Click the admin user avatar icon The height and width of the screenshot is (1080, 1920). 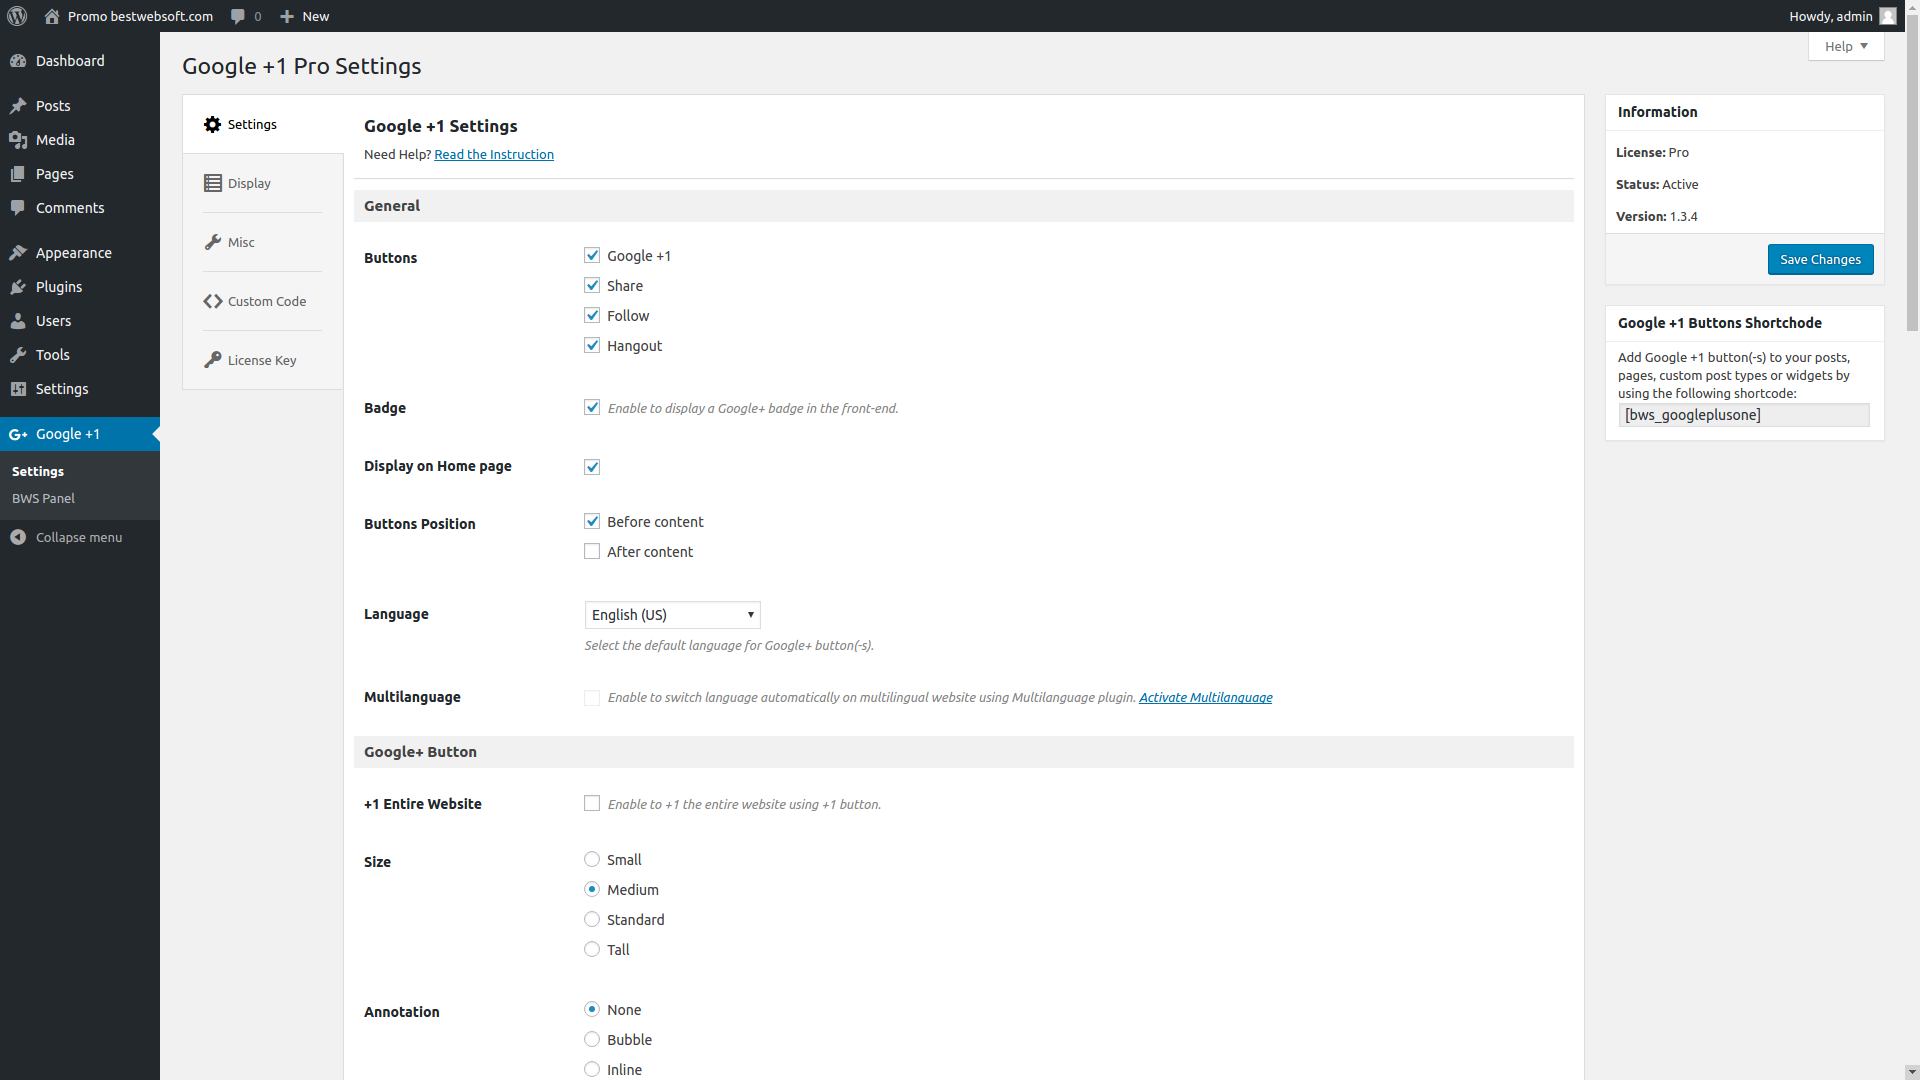1887,16
